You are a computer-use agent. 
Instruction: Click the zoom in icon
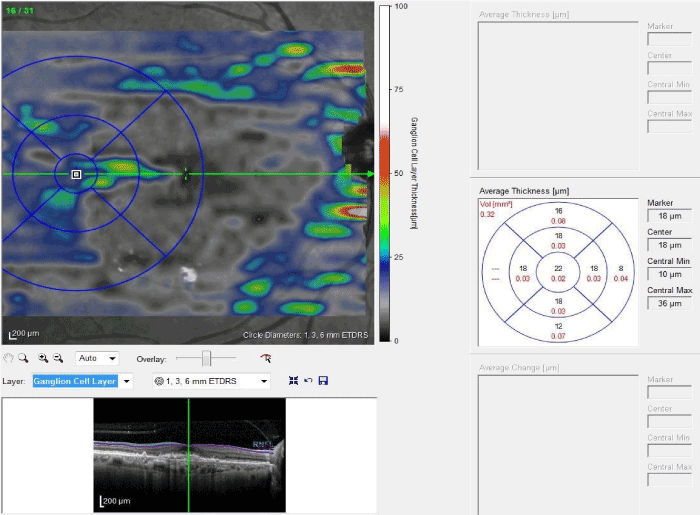43,358
